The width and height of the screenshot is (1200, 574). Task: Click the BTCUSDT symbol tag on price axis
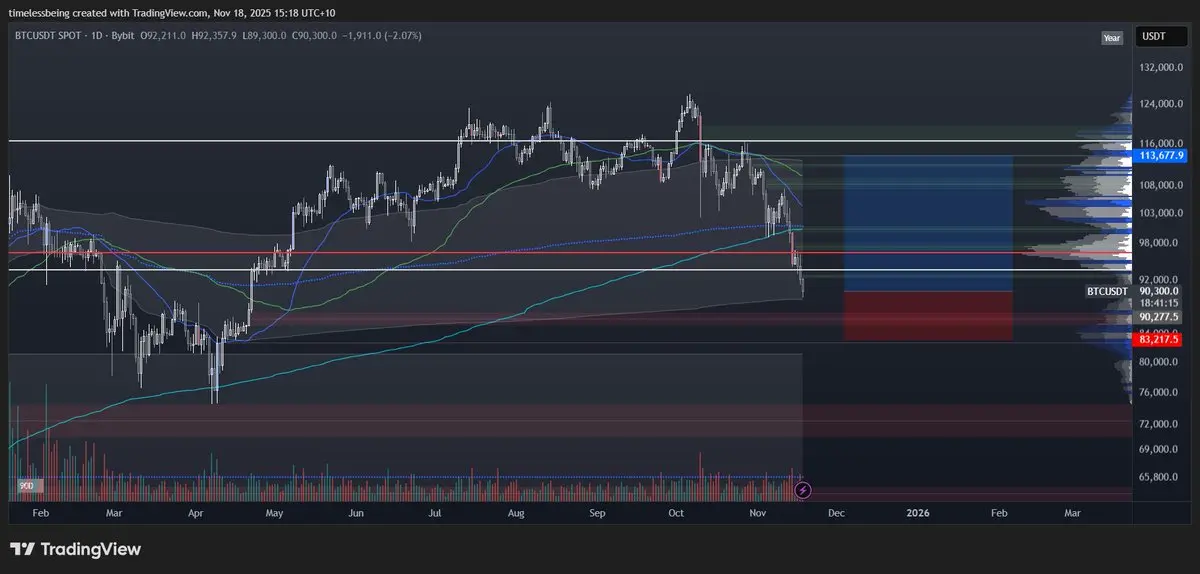tap(1108, 291)
